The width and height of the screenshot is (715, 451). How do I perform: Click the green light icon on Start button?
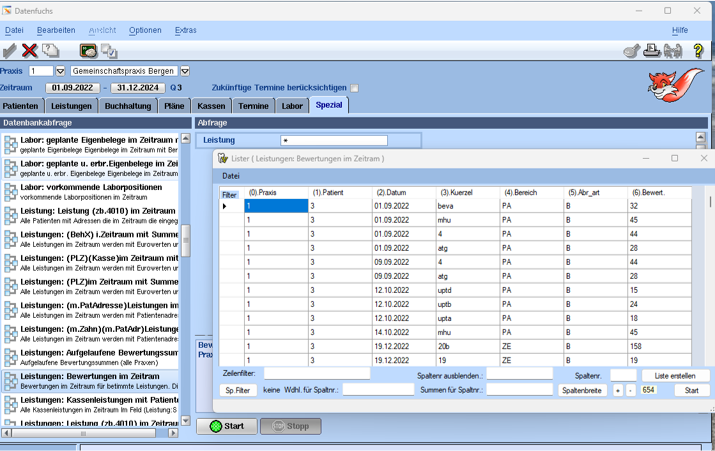click(216, 426)
